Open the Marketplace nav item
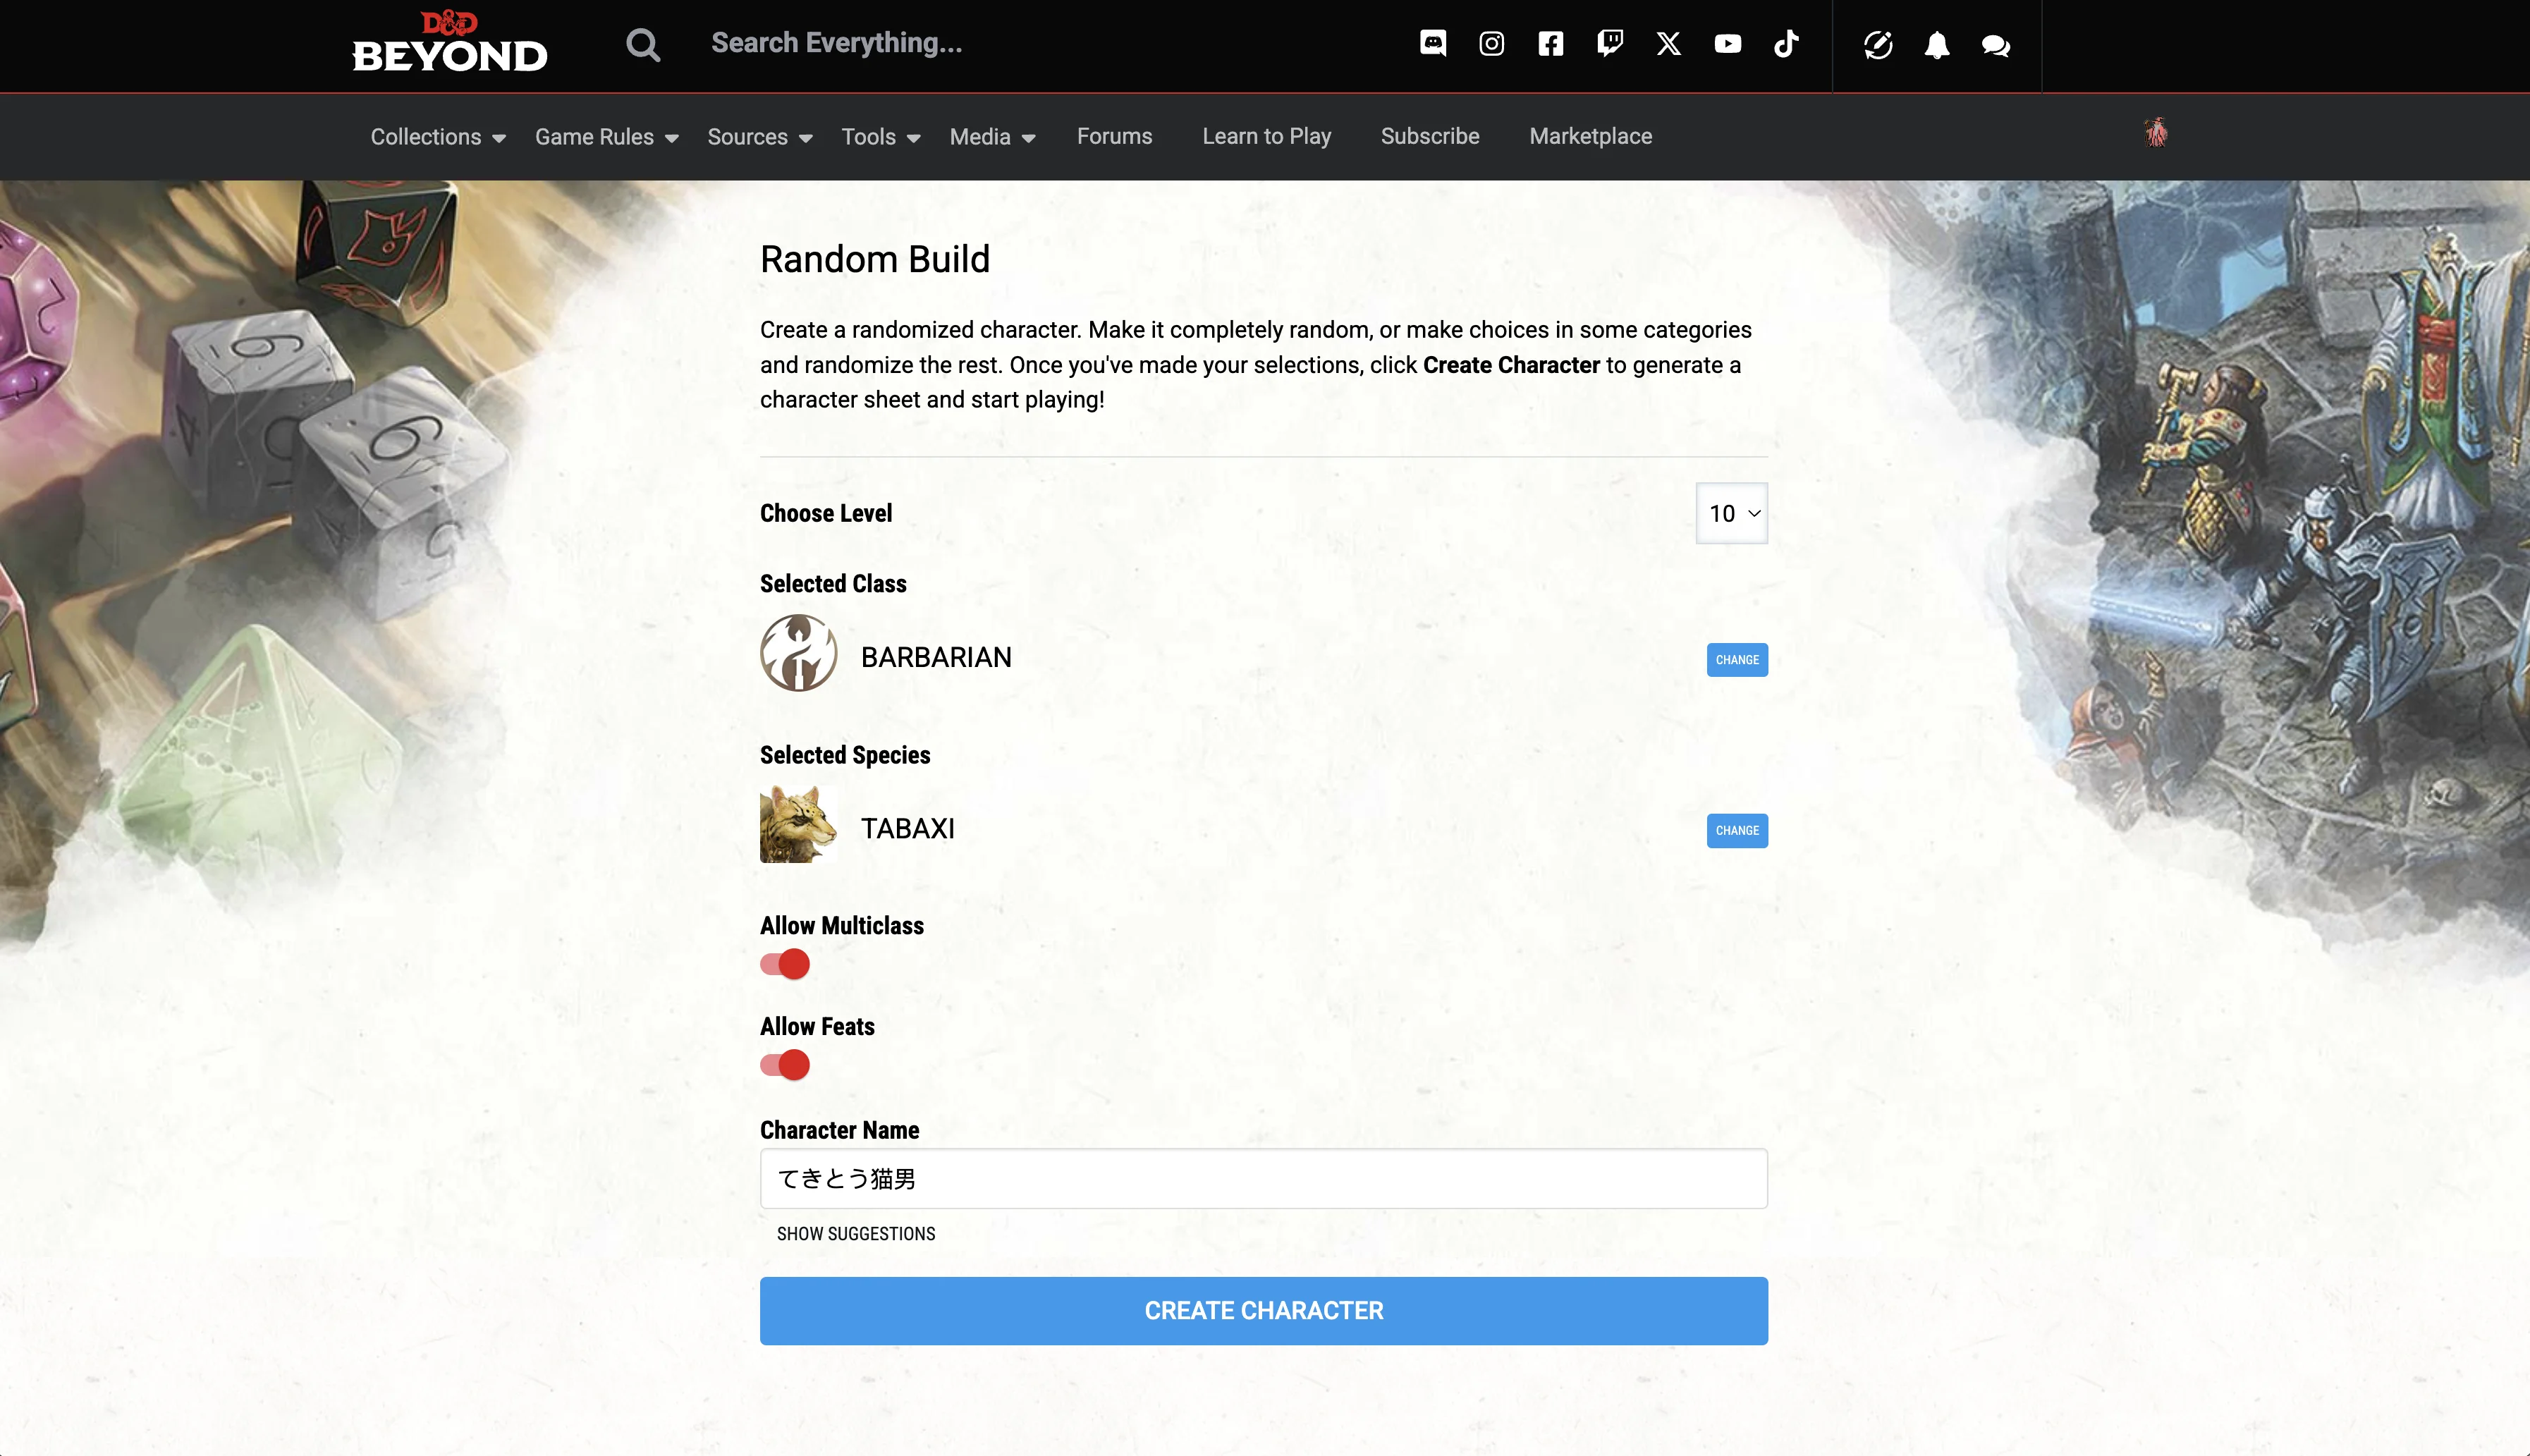2530x1456 pixels. point(1590,136)
